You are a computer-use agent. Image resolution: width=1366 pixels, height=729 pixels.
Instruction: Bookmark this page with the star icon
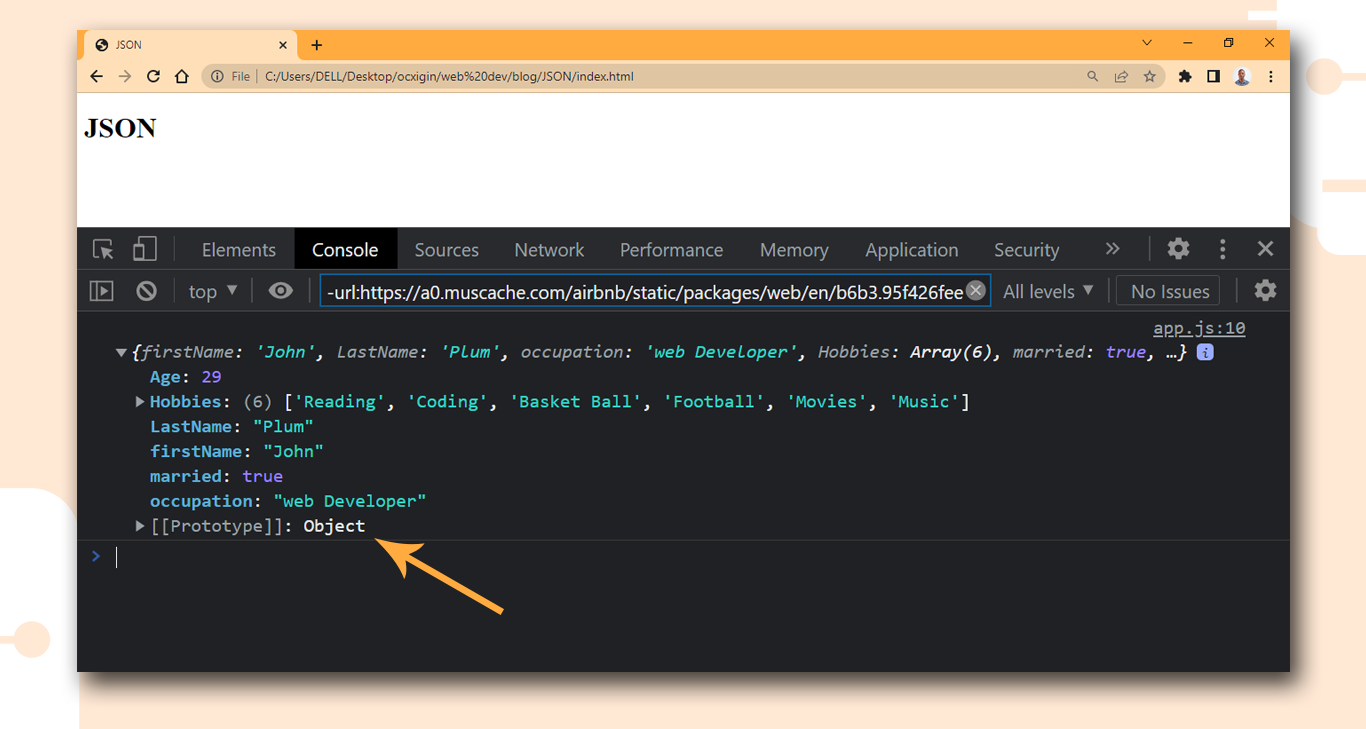pyautogui.click(x=1150, y=76)
